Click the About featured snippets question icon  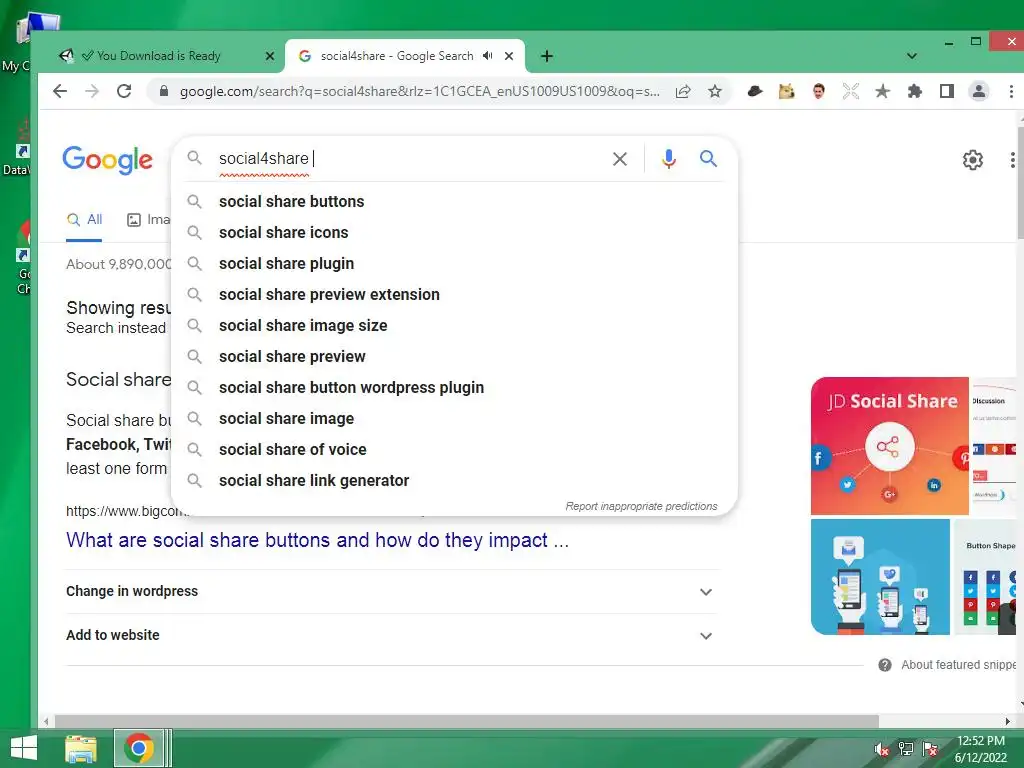pos(885,665)
